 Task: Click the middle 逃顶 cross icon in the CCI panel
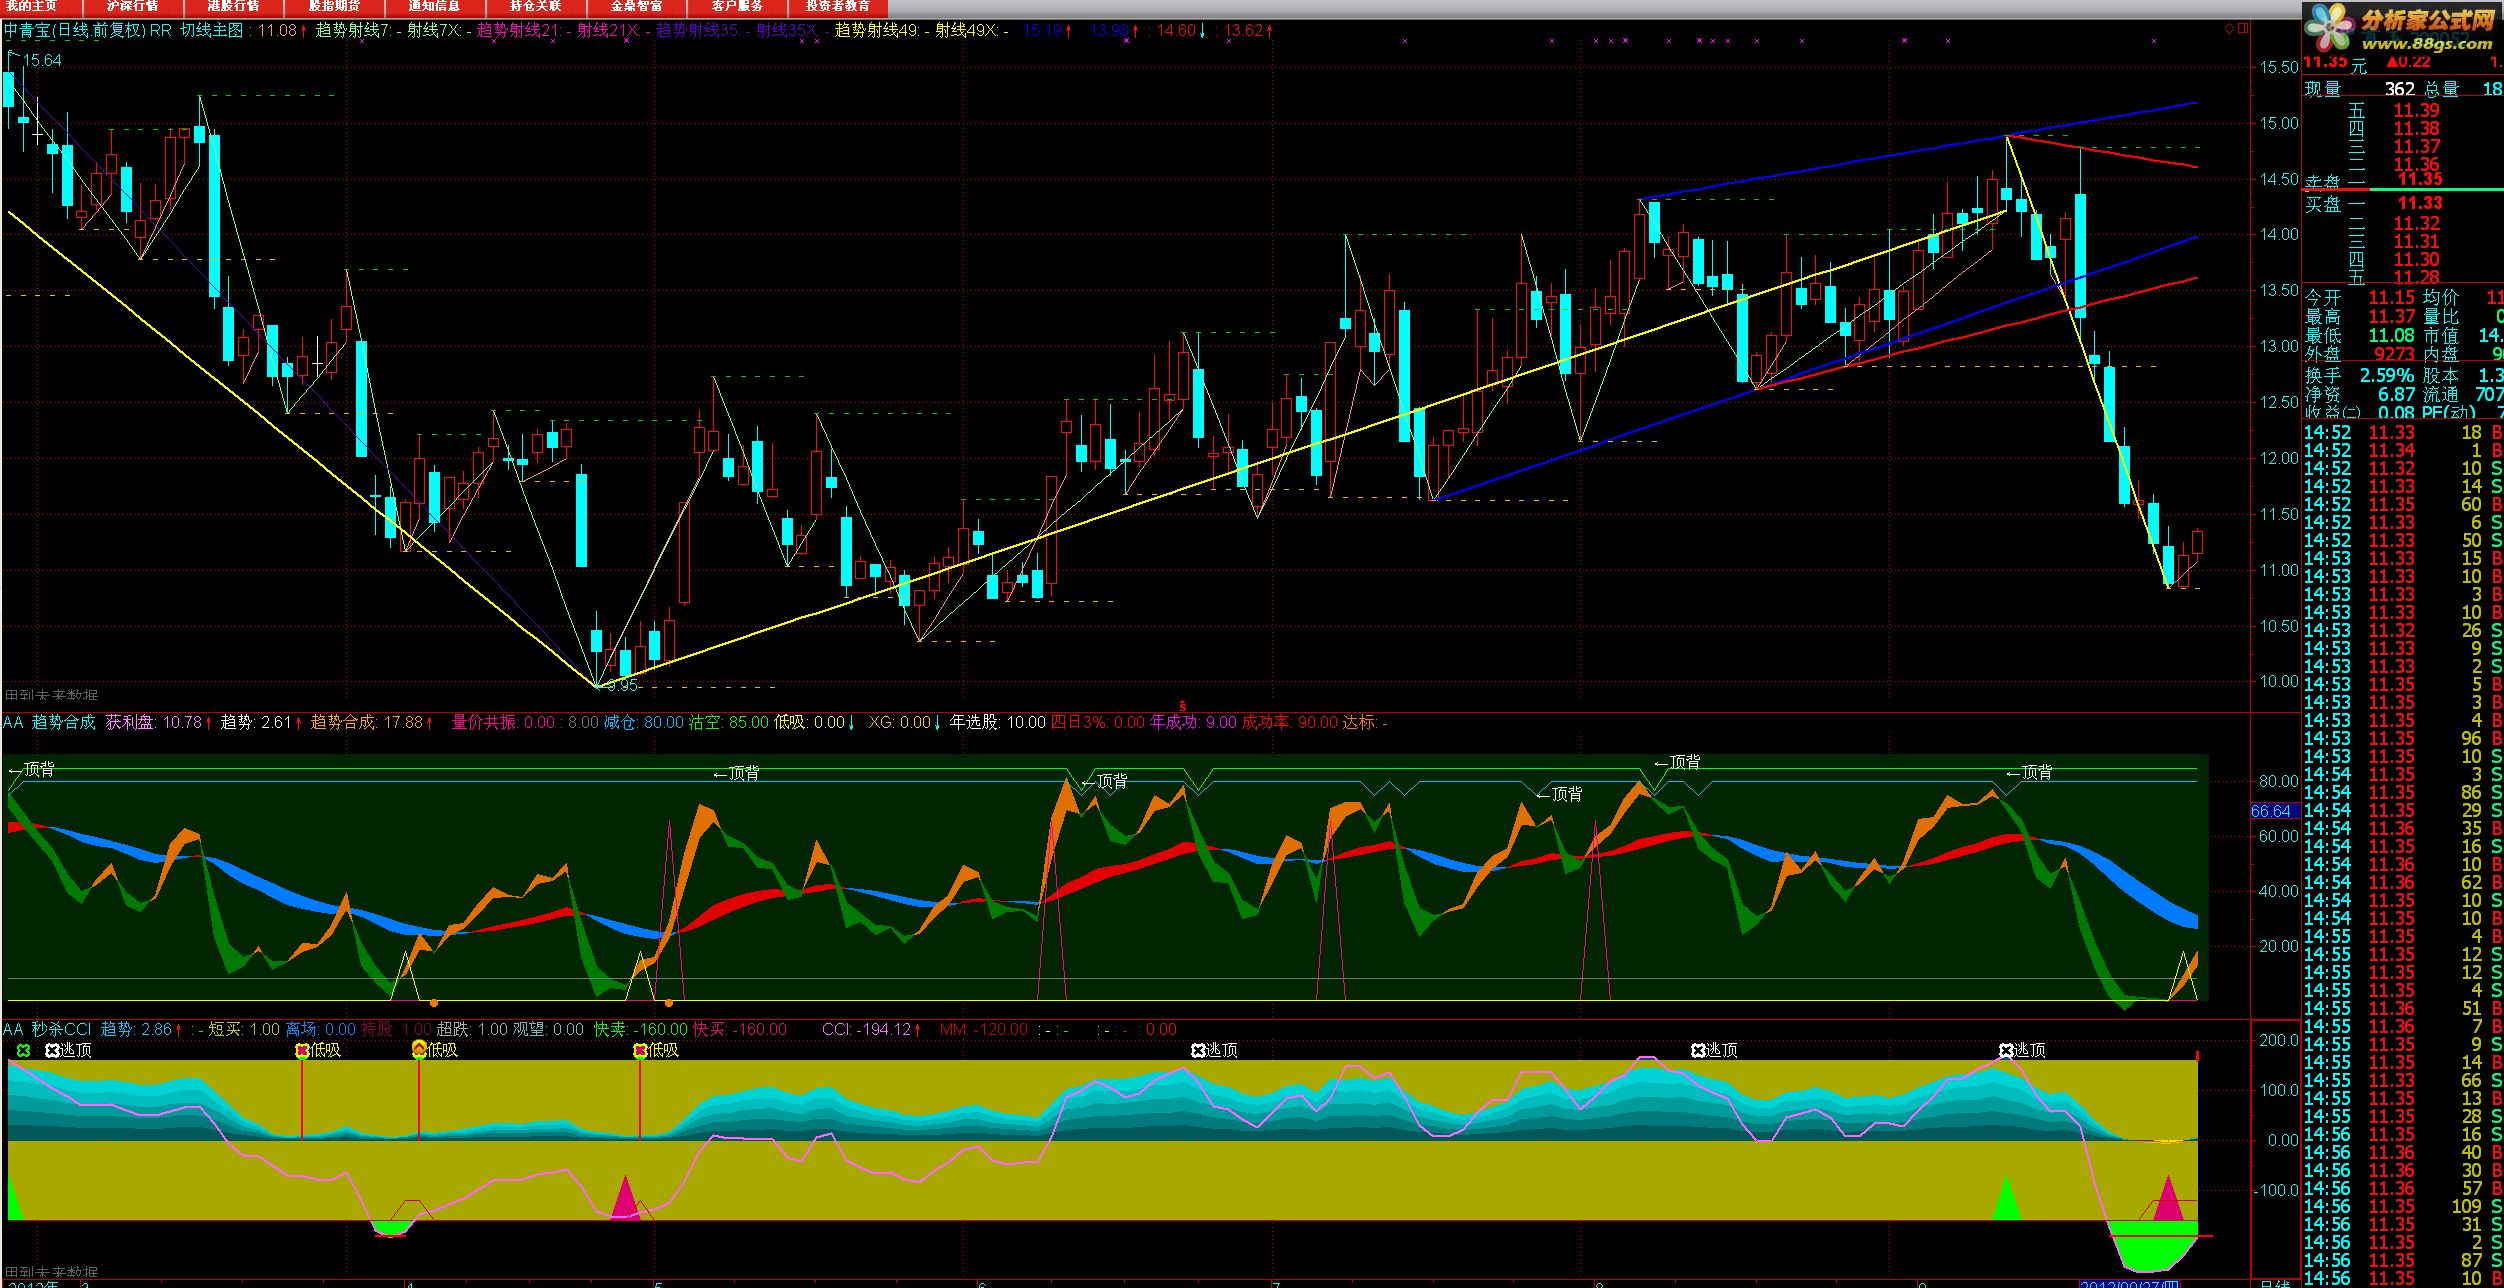click(1198, 1050)
